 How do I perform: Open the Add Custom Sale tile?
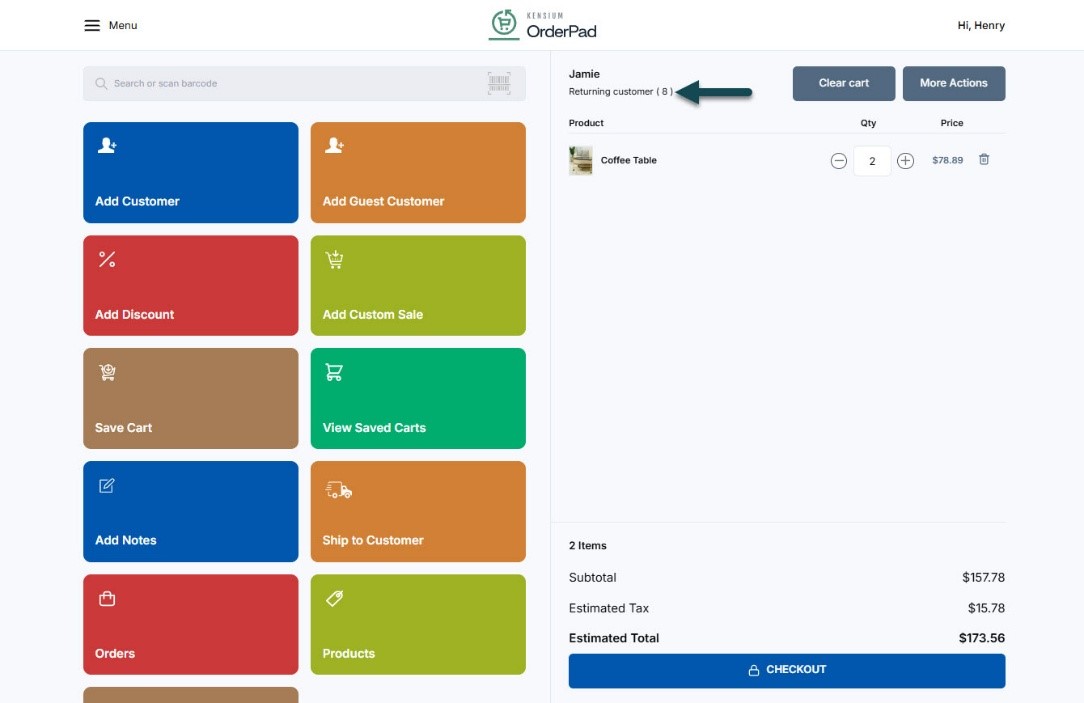click(x=418, y=285)
